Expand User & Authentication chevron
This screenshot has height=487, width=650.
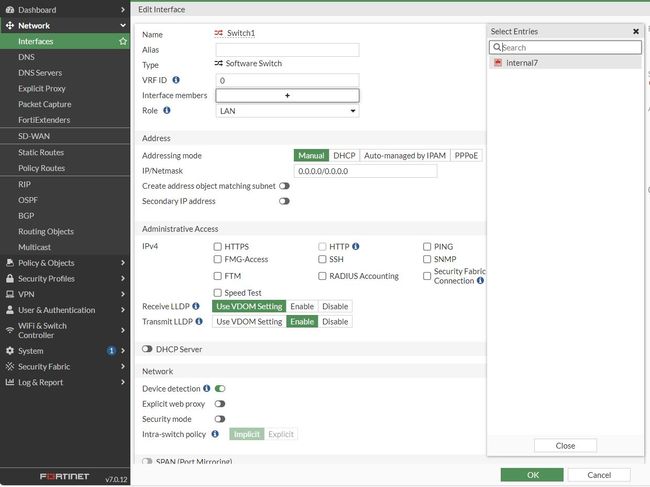click(123, 310)
